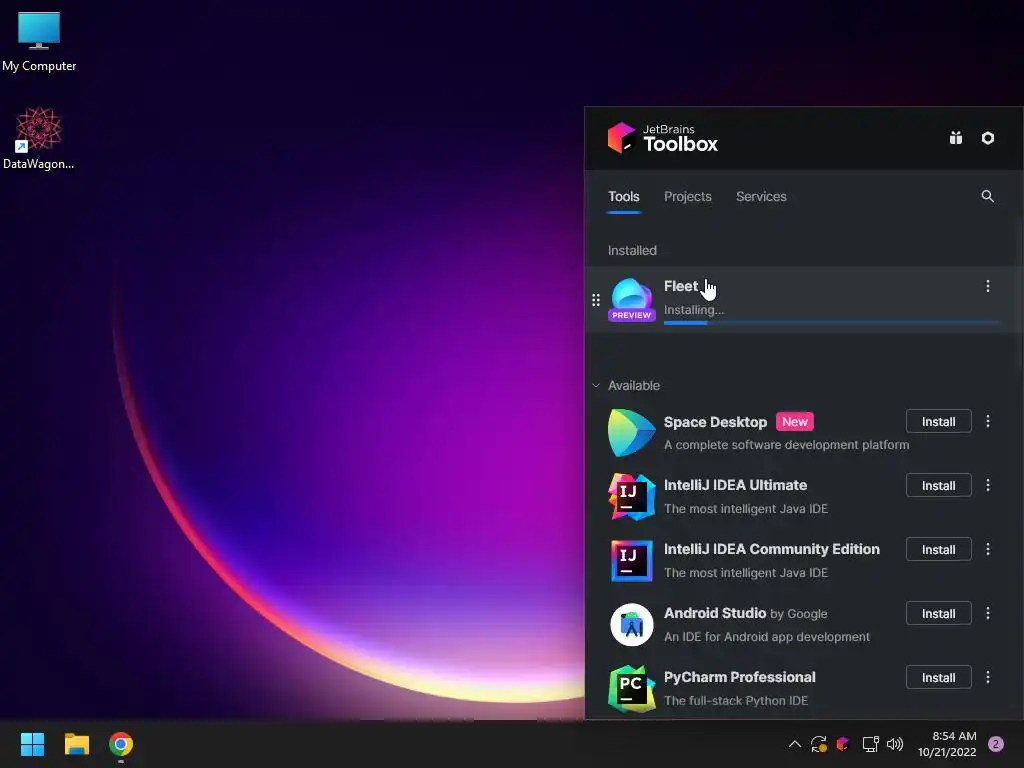The width and height of the screenshot is (1024, 768).
Task: Open Google Chrome from the taskbar
Action: pos(121,744)
